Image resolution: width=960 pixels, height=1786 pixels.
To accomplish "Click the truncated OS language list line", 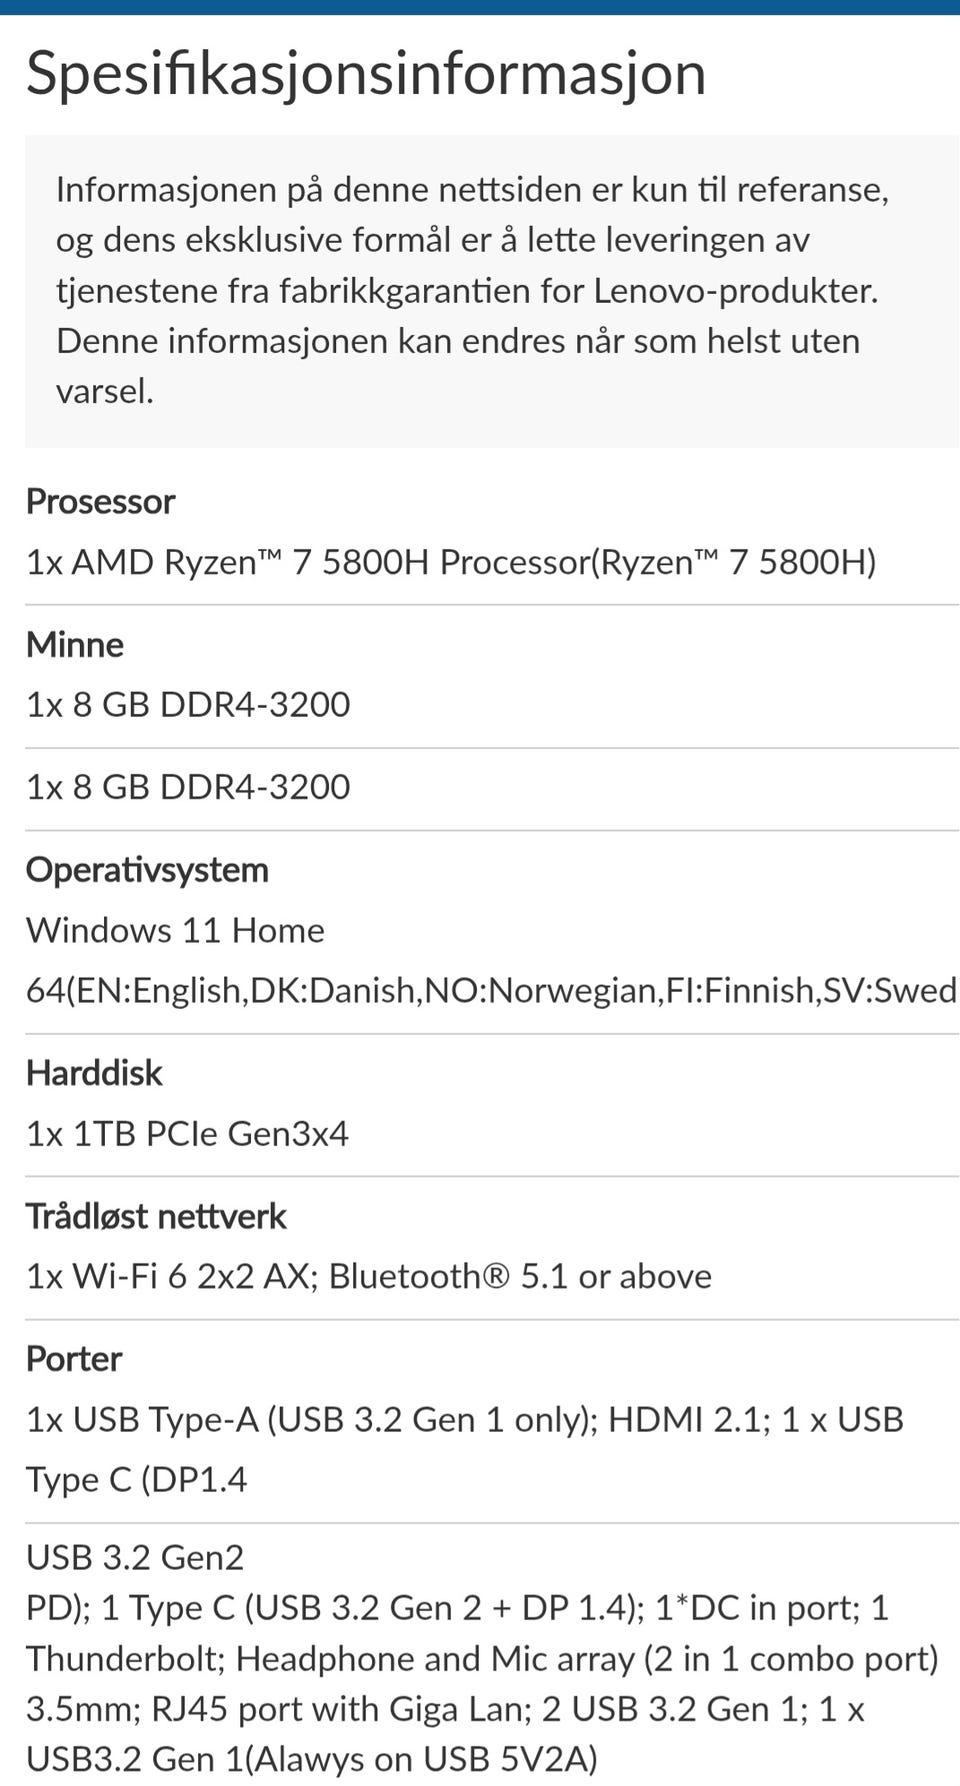I will [x=490, y=990].
